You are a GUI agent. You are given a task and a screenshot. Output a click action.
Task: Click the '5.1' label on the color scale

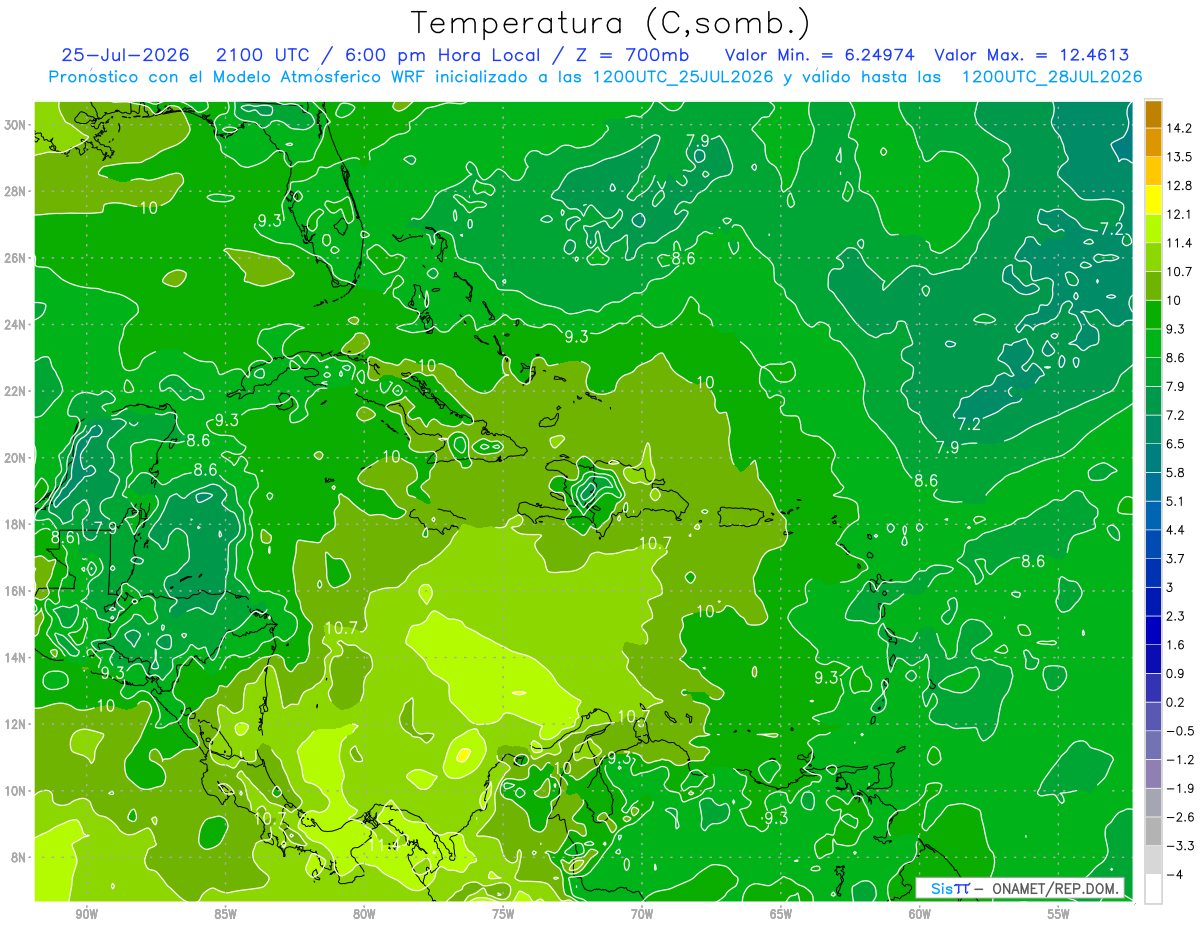(1177, 501)
